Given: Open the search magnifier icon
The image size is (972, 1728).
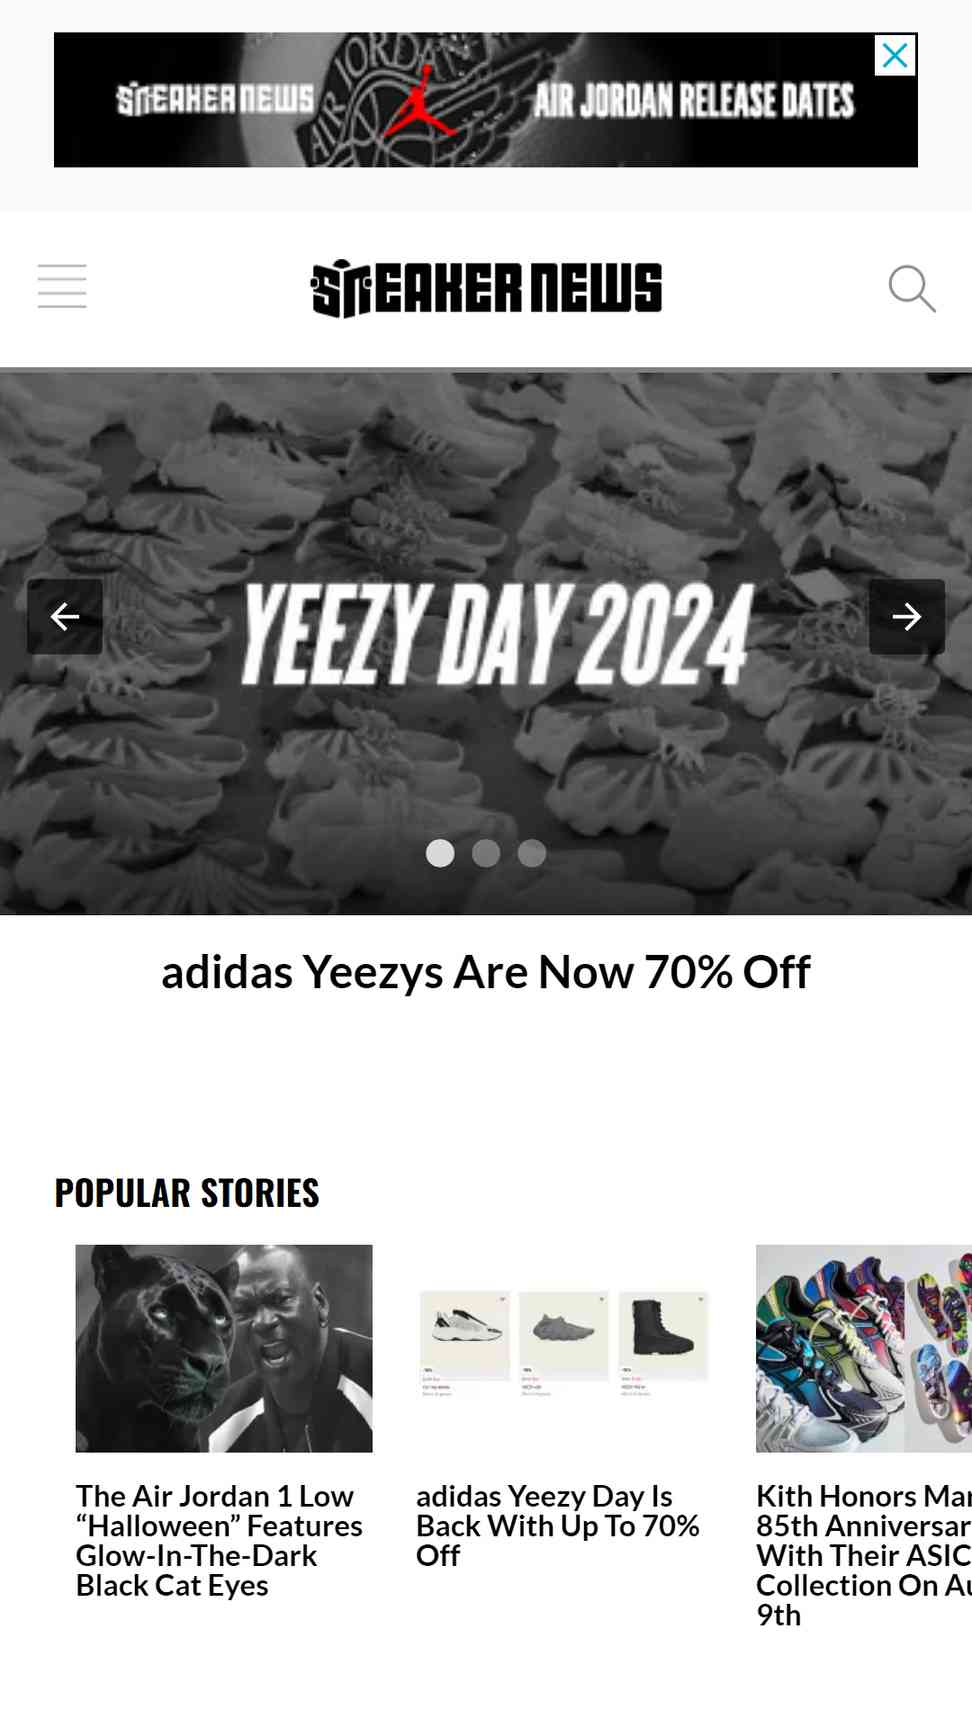Looking at the screenshot, I should coord(912,289).
